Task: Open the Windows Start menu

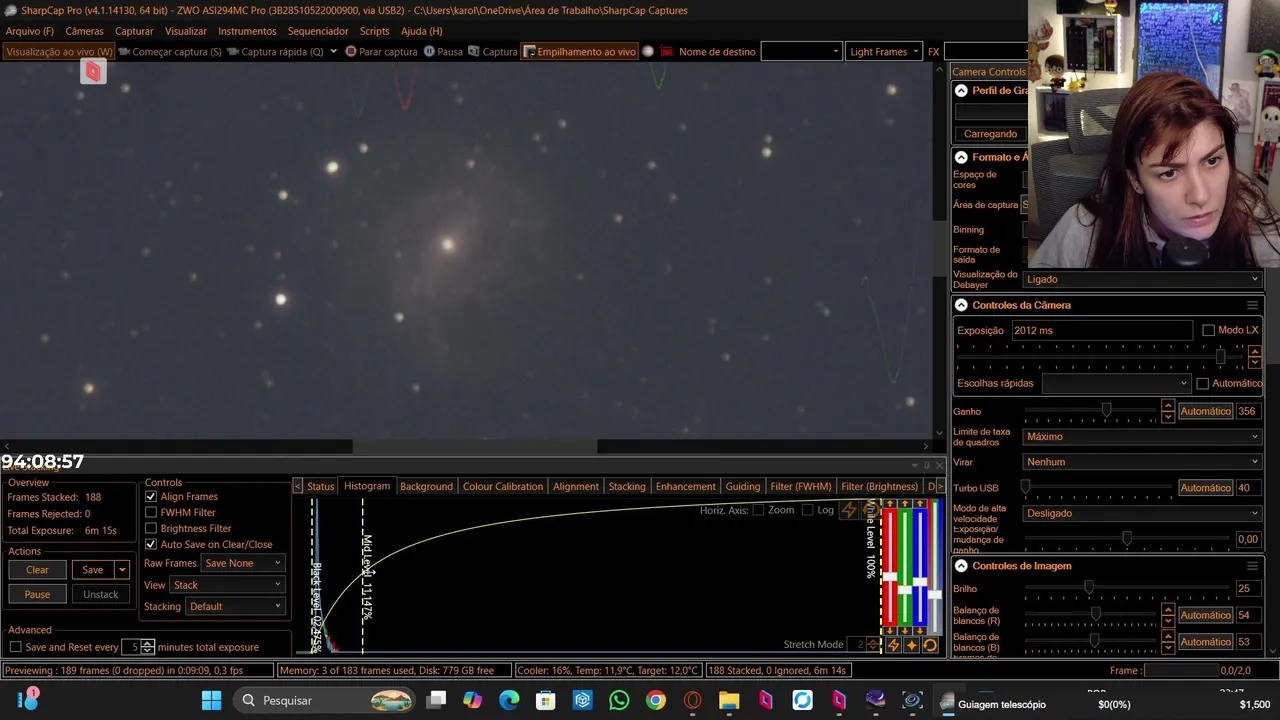Action: click(x=211, y=700)
